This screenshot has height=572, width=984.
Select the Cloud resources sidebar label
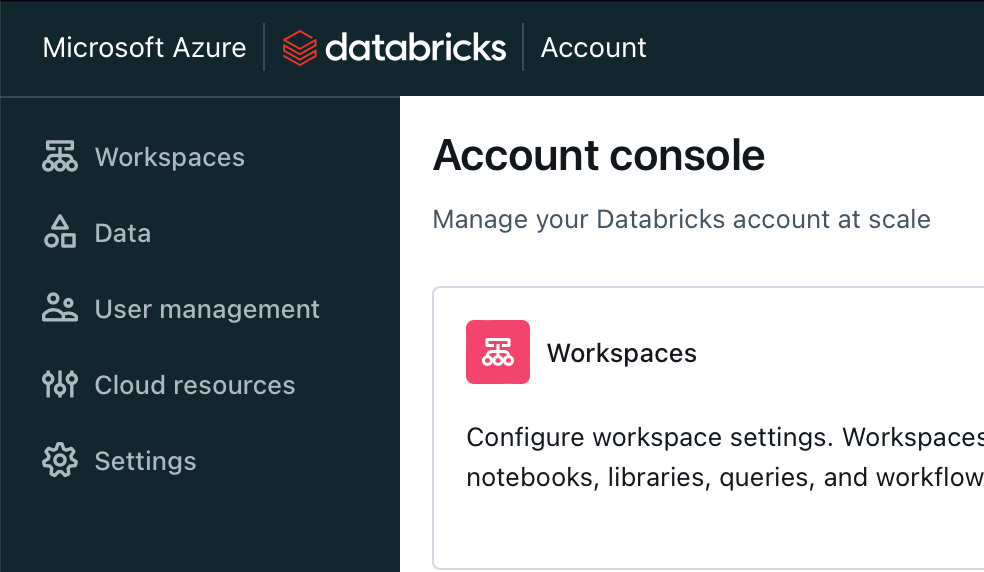(195, 385)
